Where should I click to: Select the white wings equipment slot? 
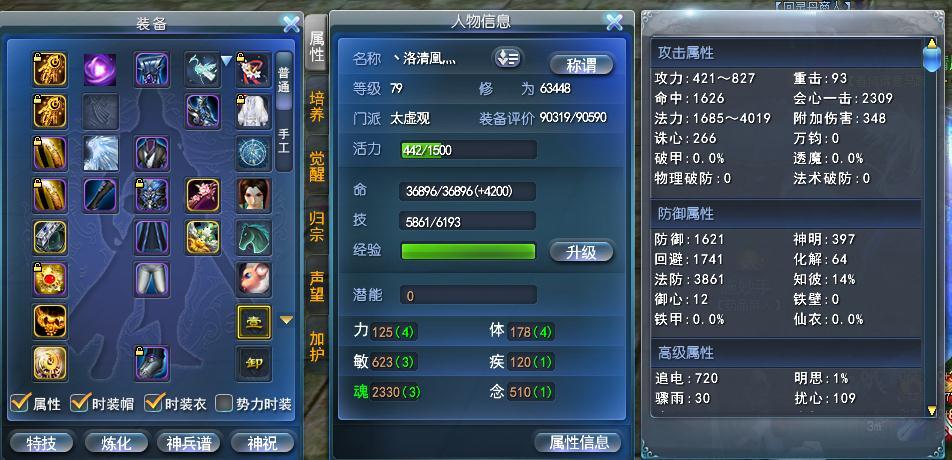click(x=100, y=153)
